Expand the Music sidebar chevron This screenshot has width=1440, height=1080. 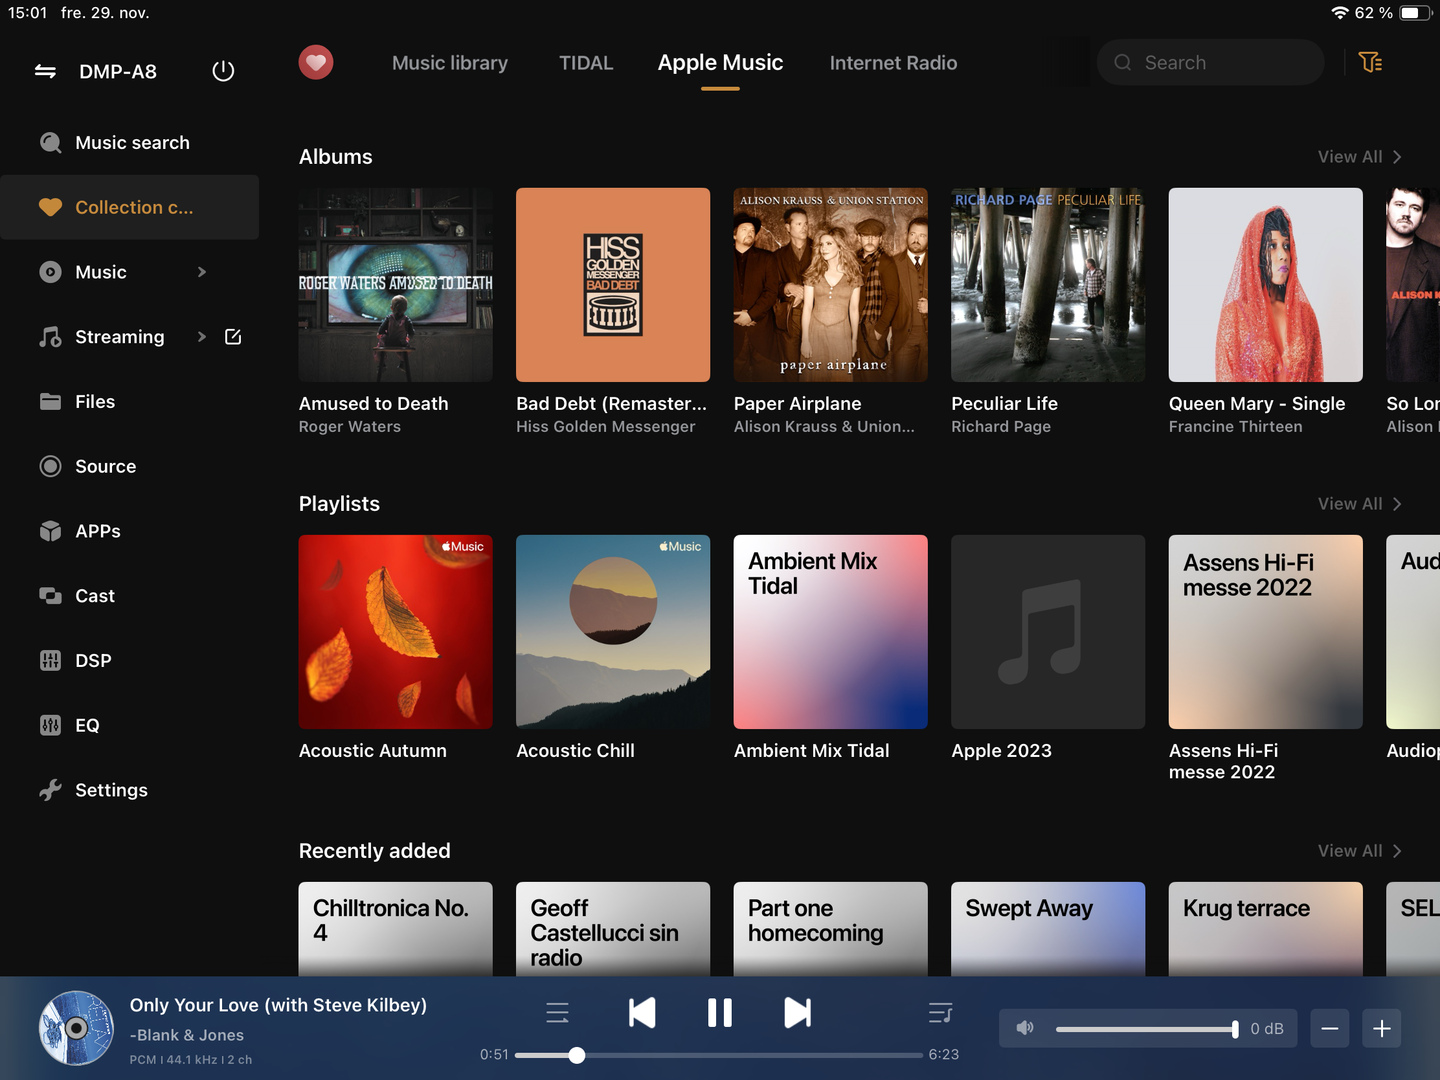(x=202, y=272)
